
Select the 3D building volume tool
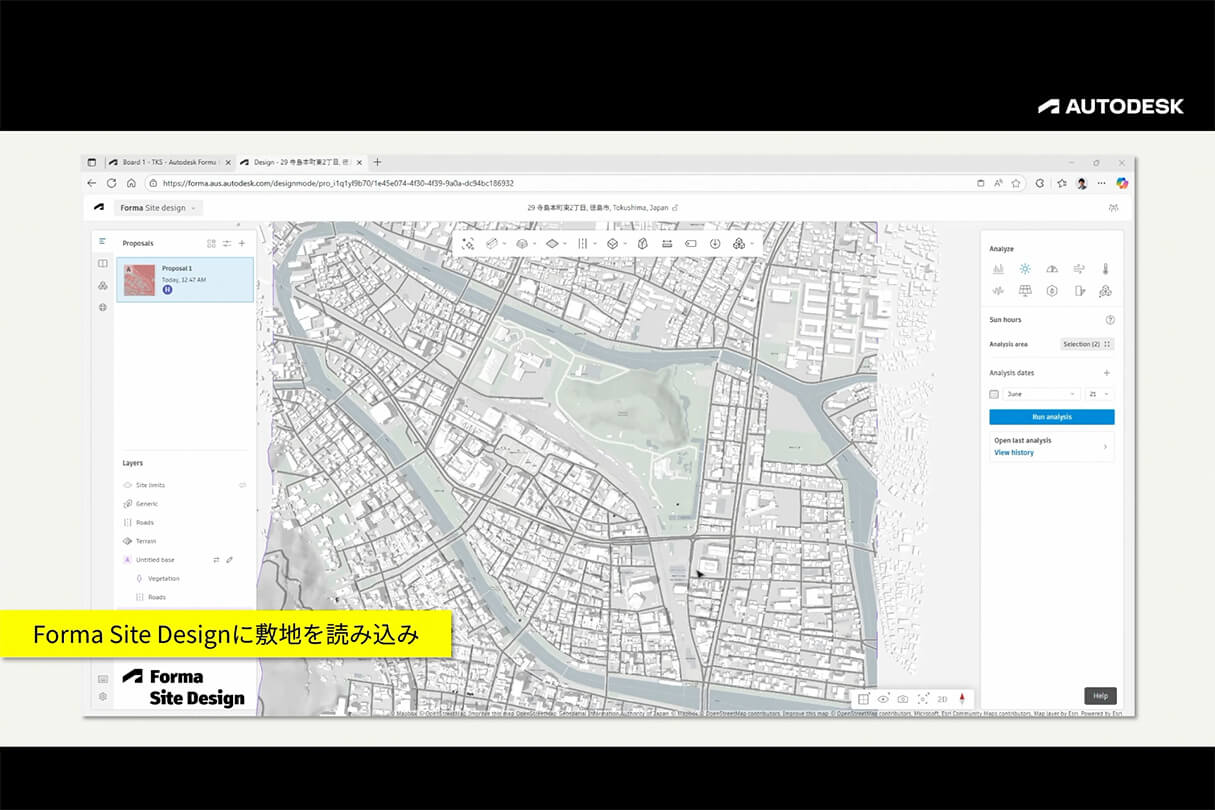[521, 243]
